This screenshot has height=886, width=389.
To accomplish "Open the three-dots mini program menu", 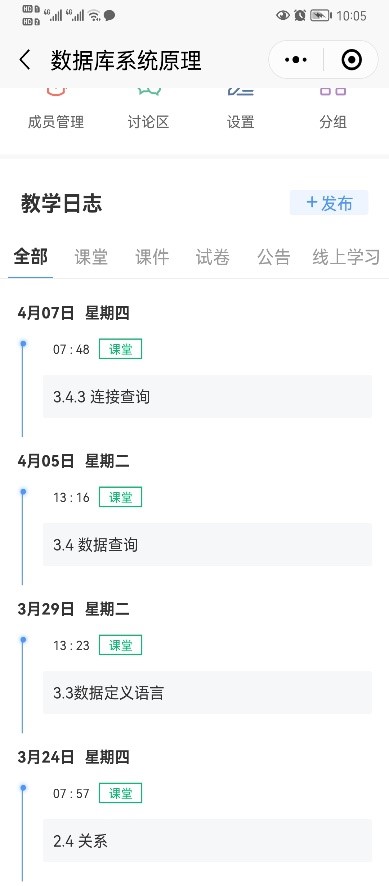I will [296, 60].
